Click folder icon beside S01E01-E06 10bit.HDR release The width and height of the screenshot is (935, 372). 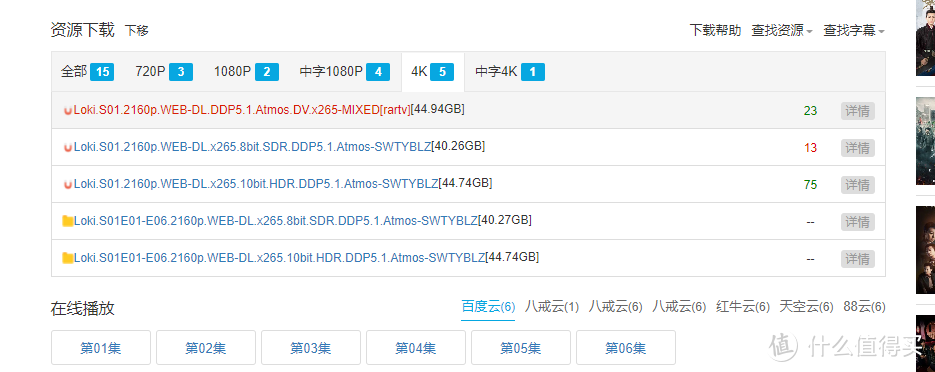tap(67, 258)
